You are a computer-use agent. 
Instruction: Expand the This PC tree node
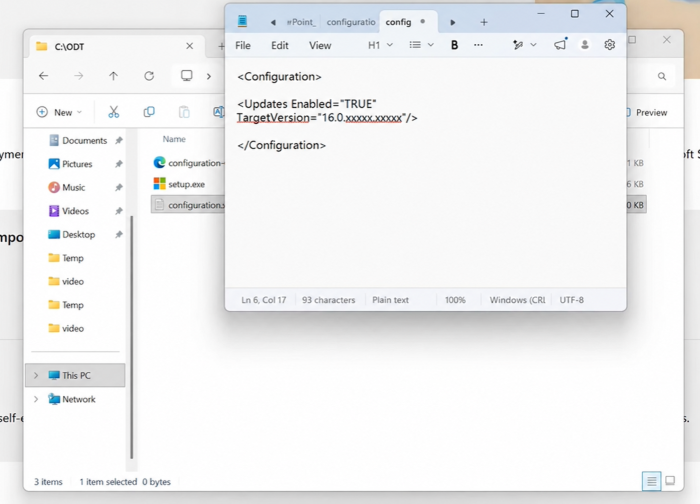coord(36,375)
